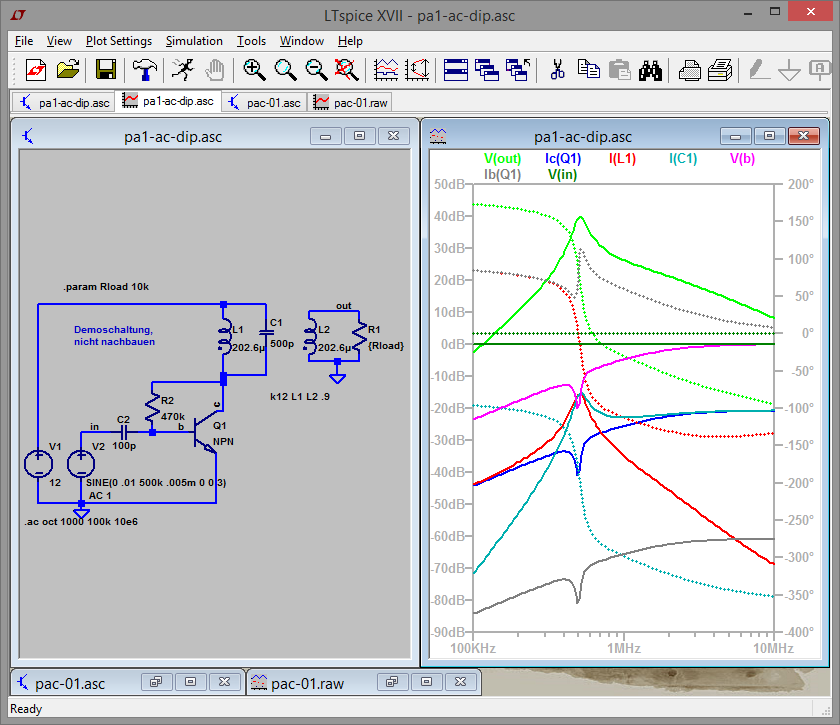Click the Print icon

click(689, 70)
